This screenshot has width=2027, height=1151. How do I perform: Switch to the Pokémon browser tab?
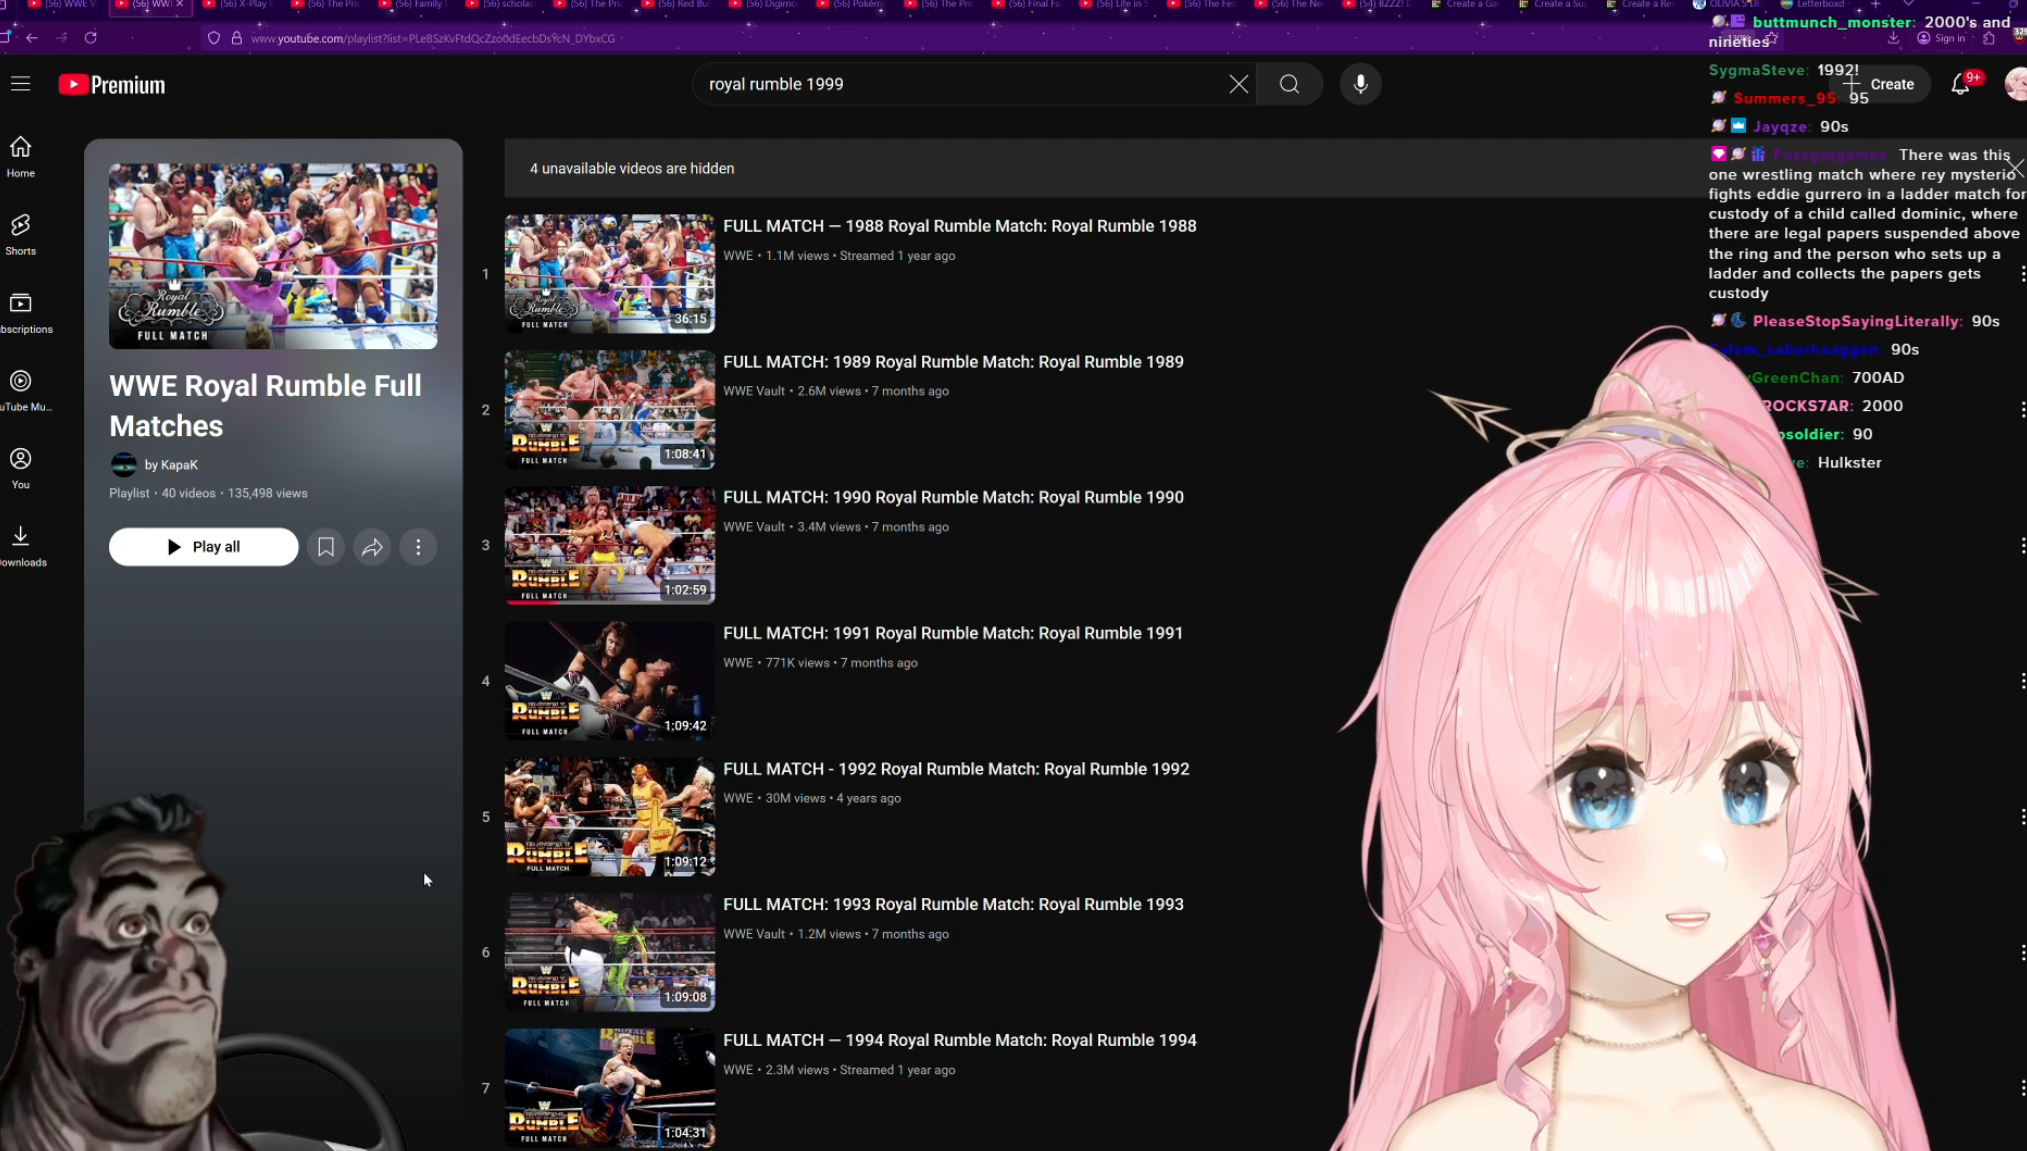tap(851, 4)
